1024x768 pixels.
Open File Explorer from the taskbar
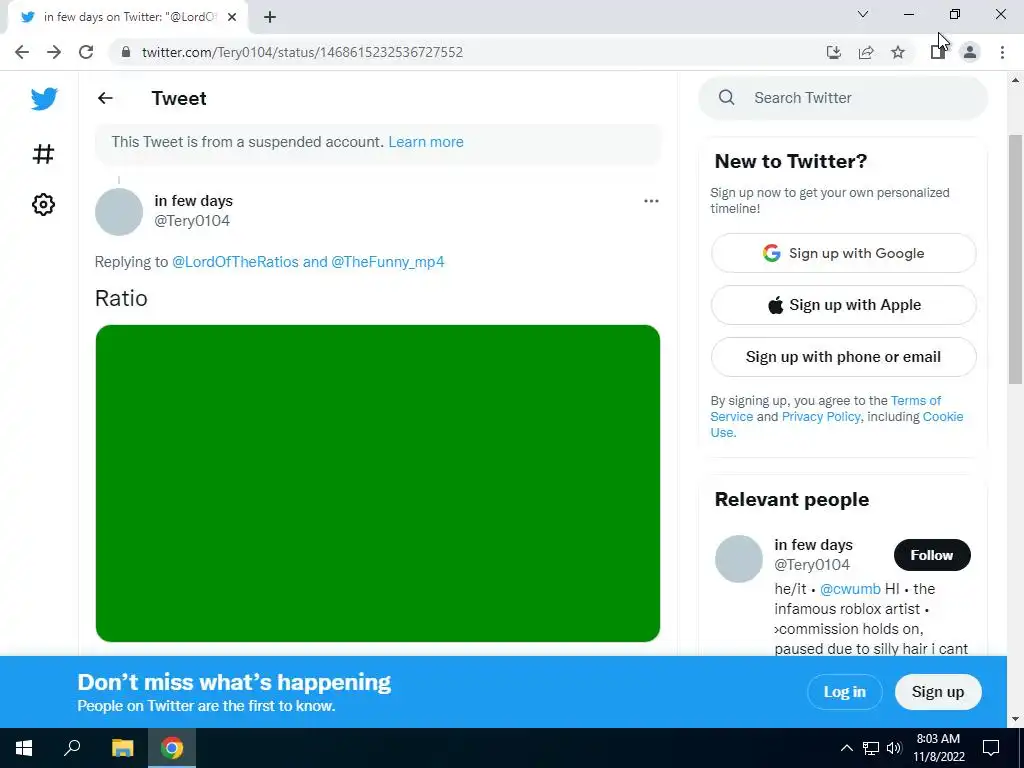(x=122, y=748)
